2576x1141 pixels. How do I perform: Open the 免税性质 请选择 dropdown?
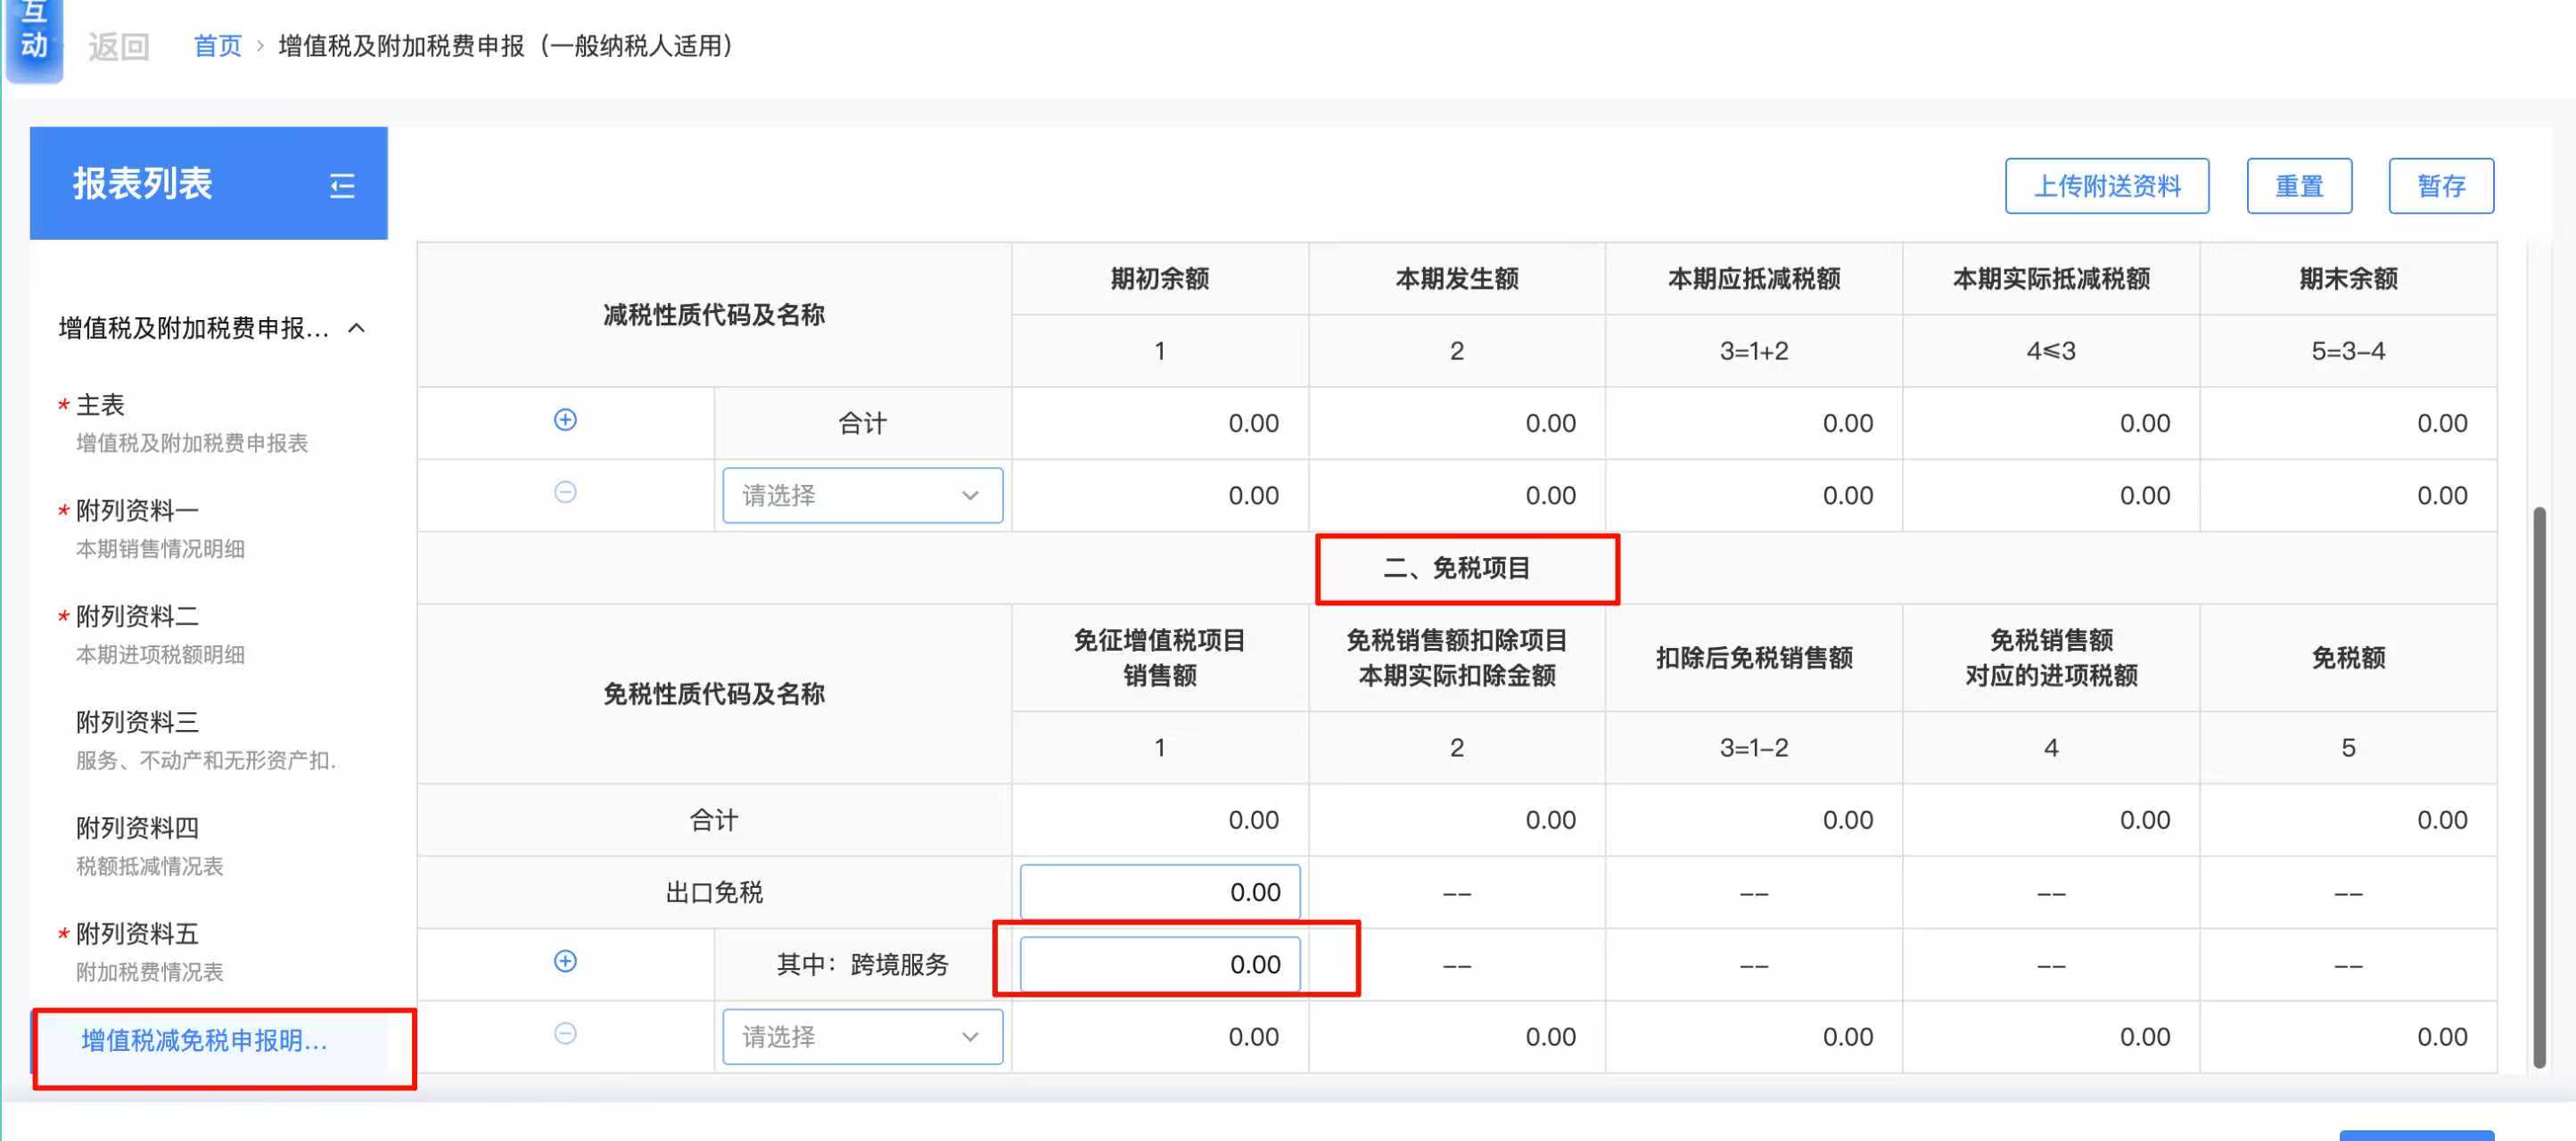(862, 1037)
